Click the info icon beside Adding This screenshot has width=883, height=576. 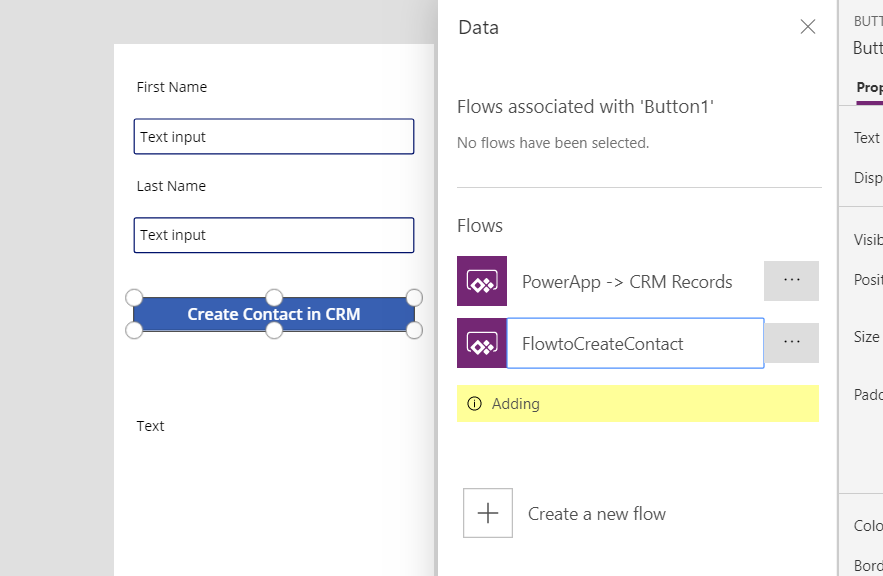pyautogui.click(x=474, y=404)
